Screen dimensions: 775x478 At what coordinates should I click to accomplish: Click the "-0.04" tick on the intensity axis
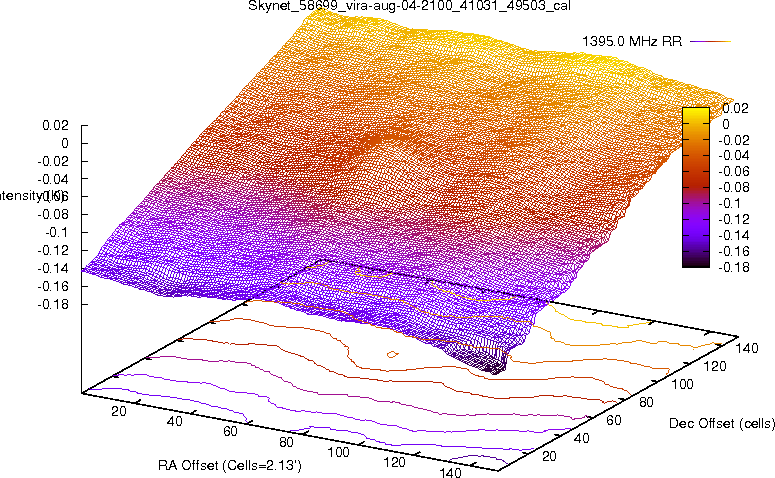(53, 179)
